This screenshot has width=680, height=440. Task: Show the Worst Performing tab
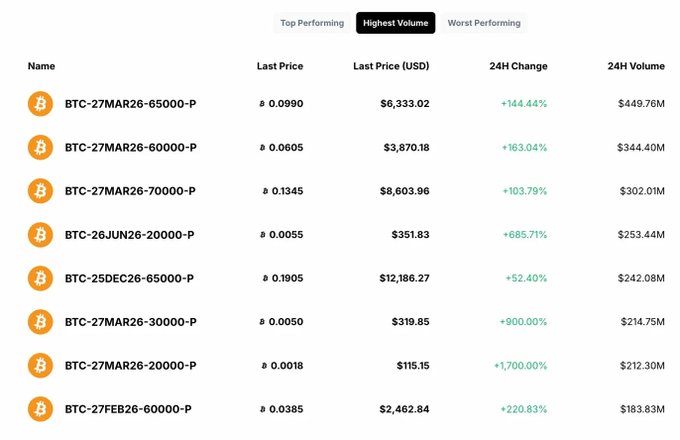483,22
